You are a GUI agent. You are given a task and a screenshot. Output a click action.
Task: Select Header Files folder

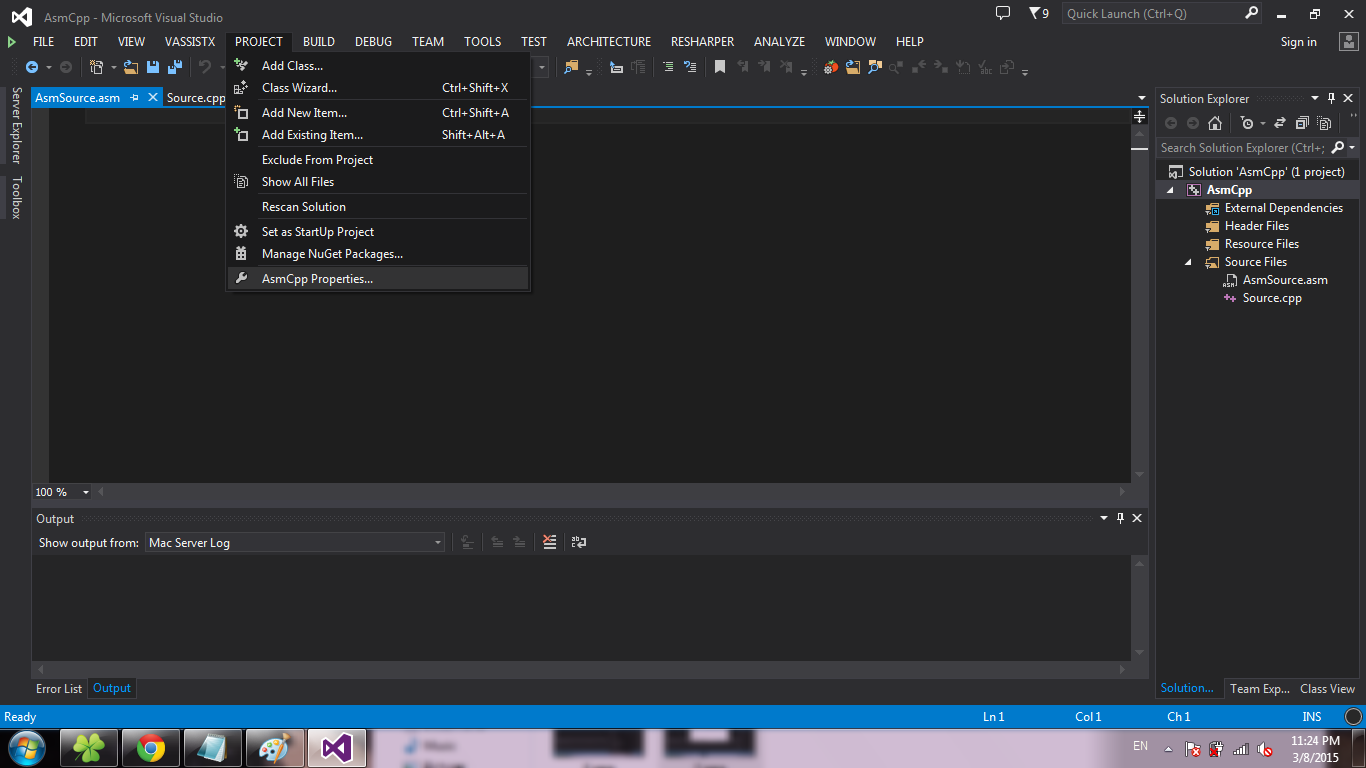[1256, 226]
